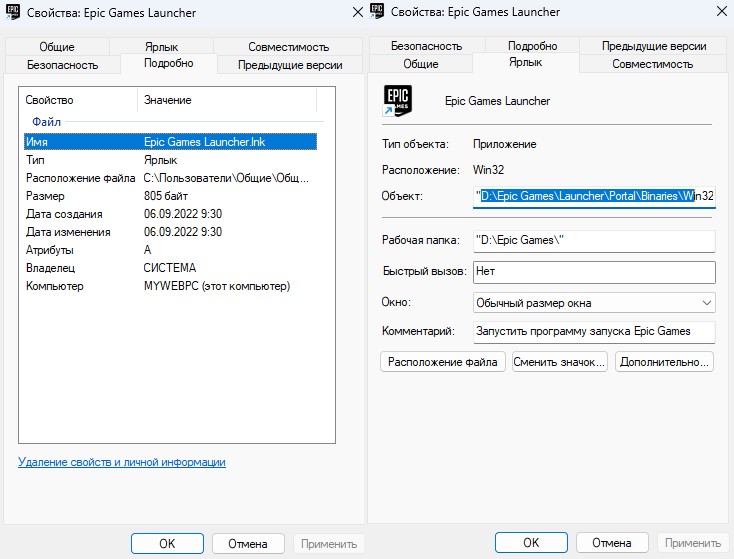
Task: Click OK in the right properties window
Action: coord(531,543)
